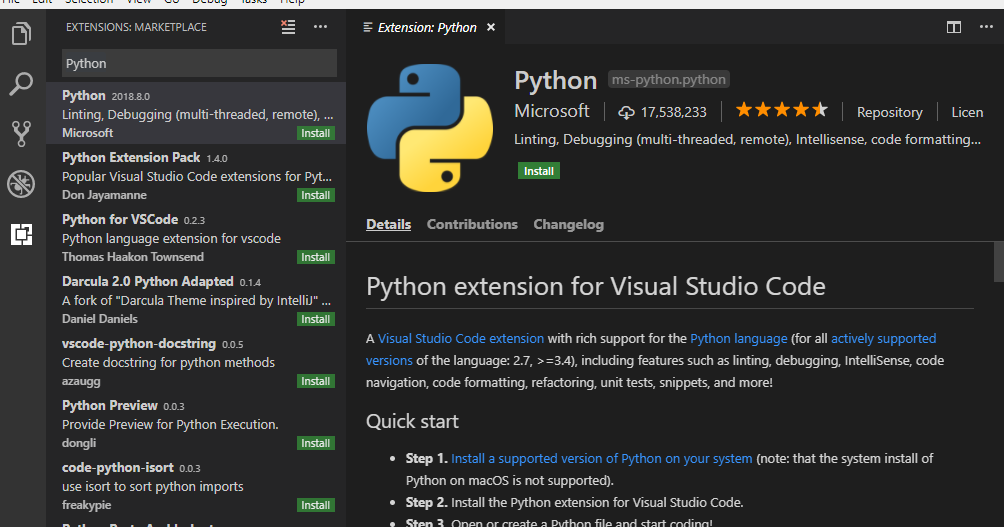Click the green Install button under Microsoft Python
Screen dimensions: 1004x527
click(539, 171)
